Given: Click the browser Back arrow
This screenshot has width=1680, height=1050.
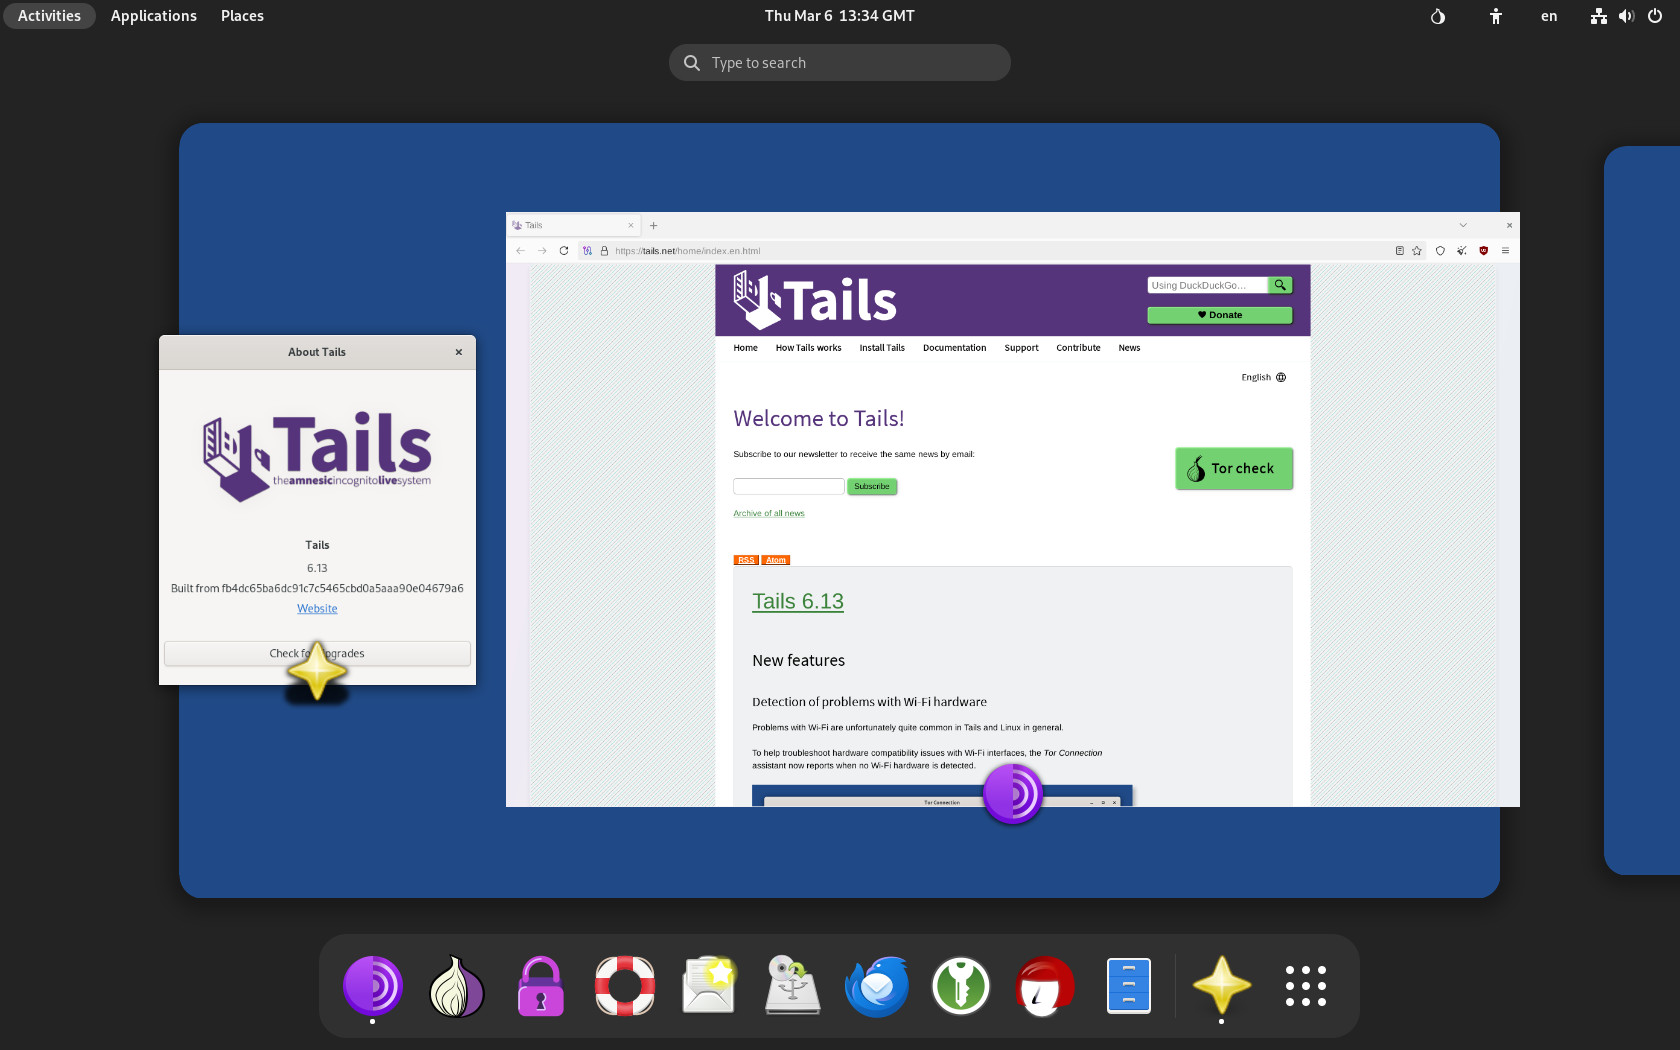Looking at the screenshot, I should pyautogui.click(x=520, y=251).
